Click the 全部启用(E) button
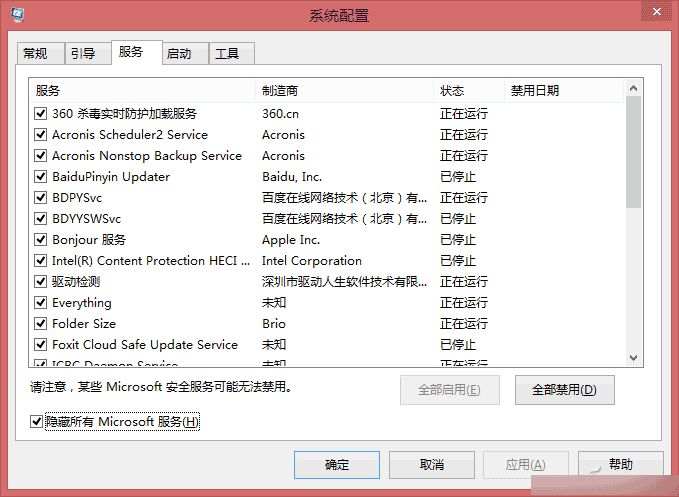The width and height of the screenshot is (679, 497). (x=449, y=390)
